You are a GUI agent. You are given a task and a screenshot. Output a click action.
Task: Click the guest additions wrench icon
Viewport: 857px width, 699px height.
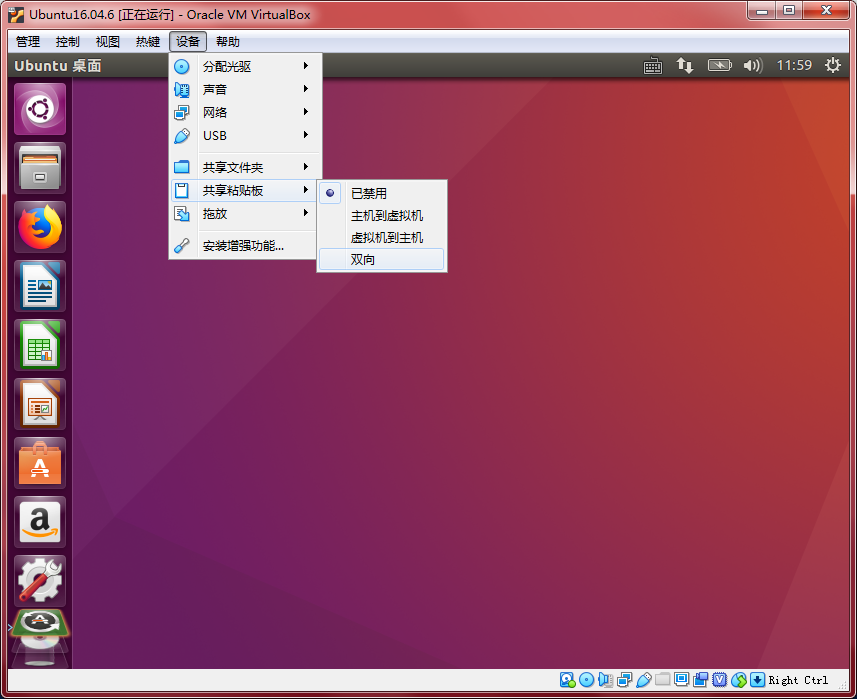click(181, 245)
